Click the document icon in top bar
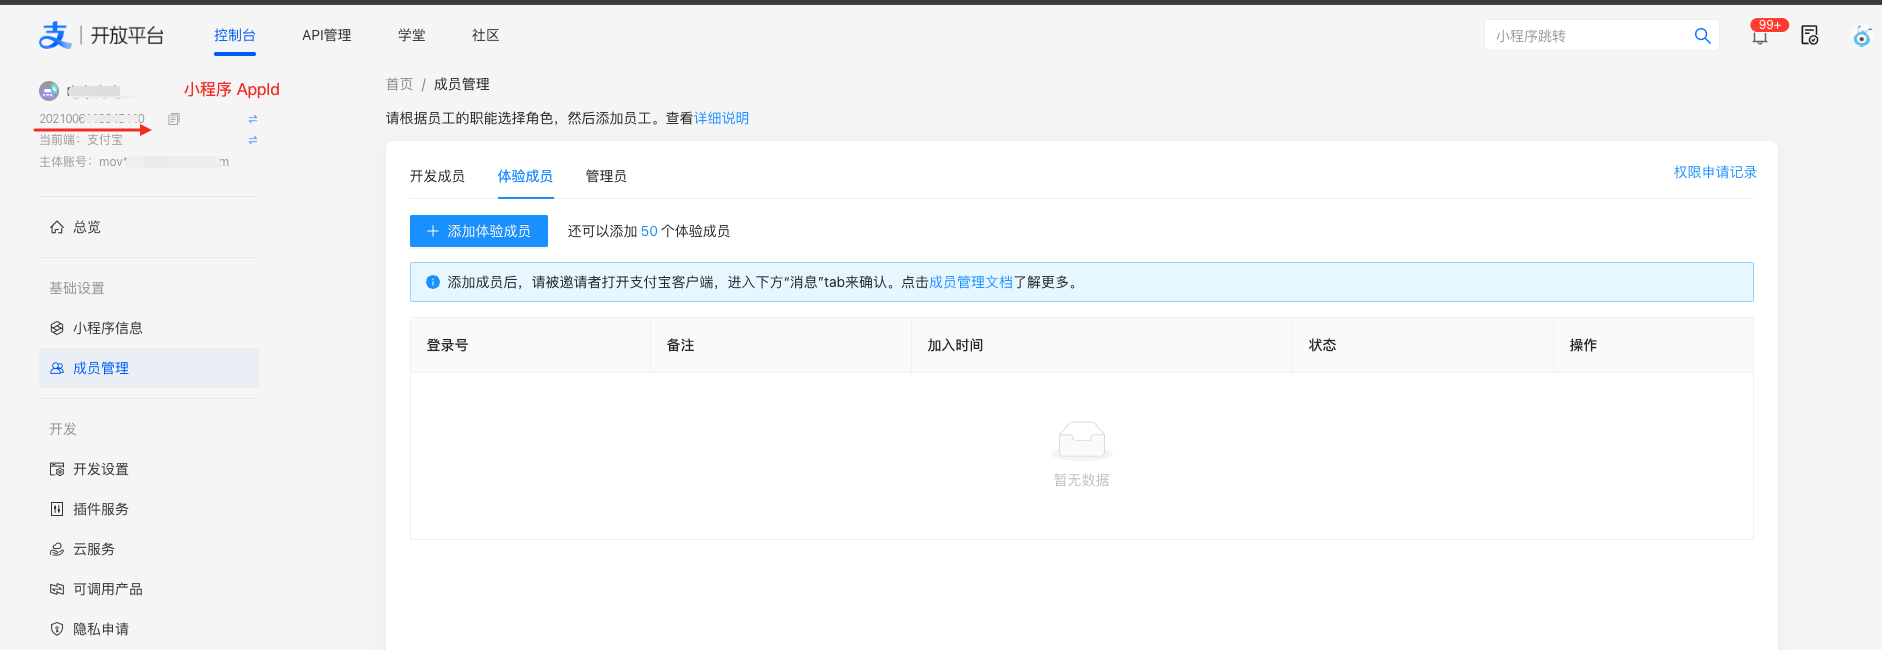 (x=1809, y=36)
